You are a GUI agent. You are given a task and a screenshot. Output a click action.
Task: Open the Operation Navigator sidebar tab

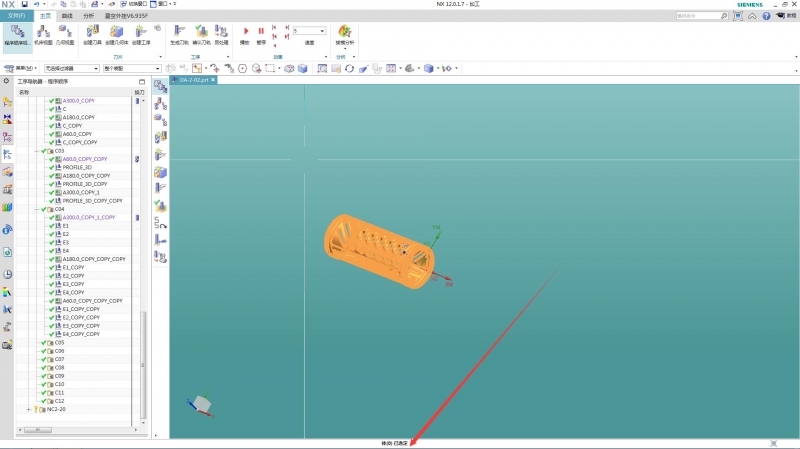(x=7, y=154)
